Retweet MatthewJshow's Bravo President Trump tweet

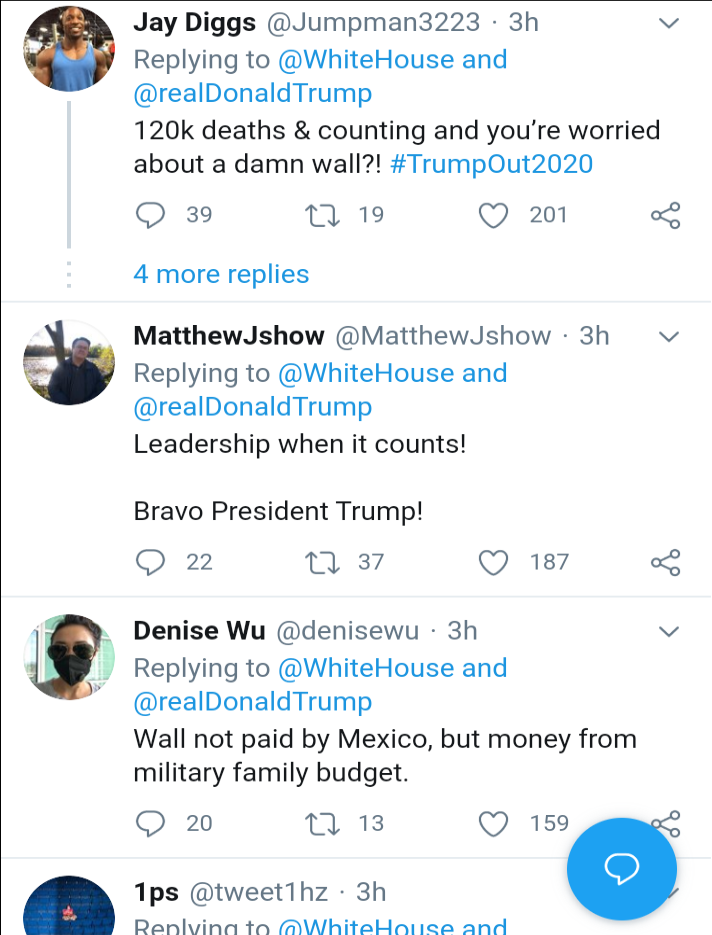[323, 563]
